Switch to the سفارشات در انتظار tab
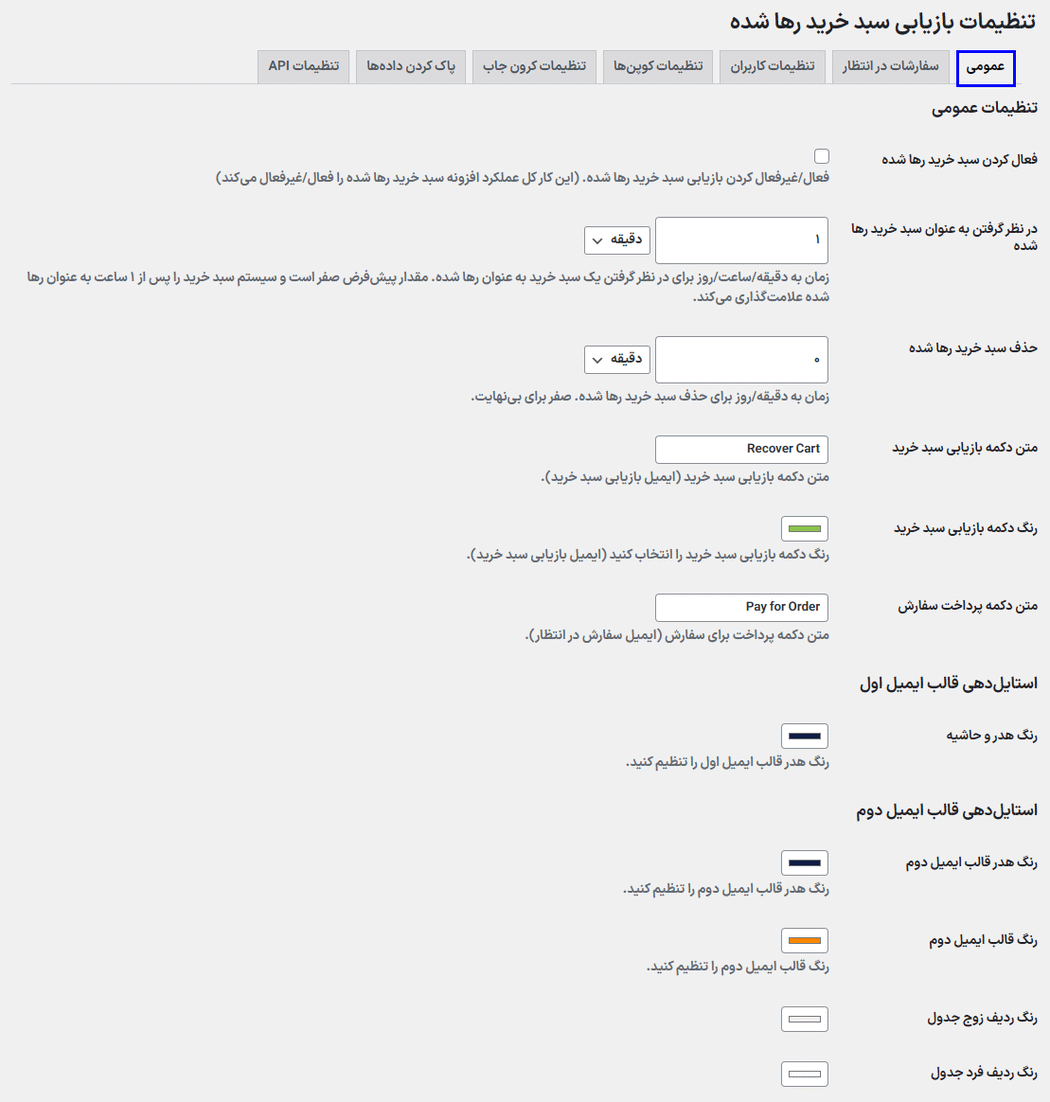 [x=890, y=67]
